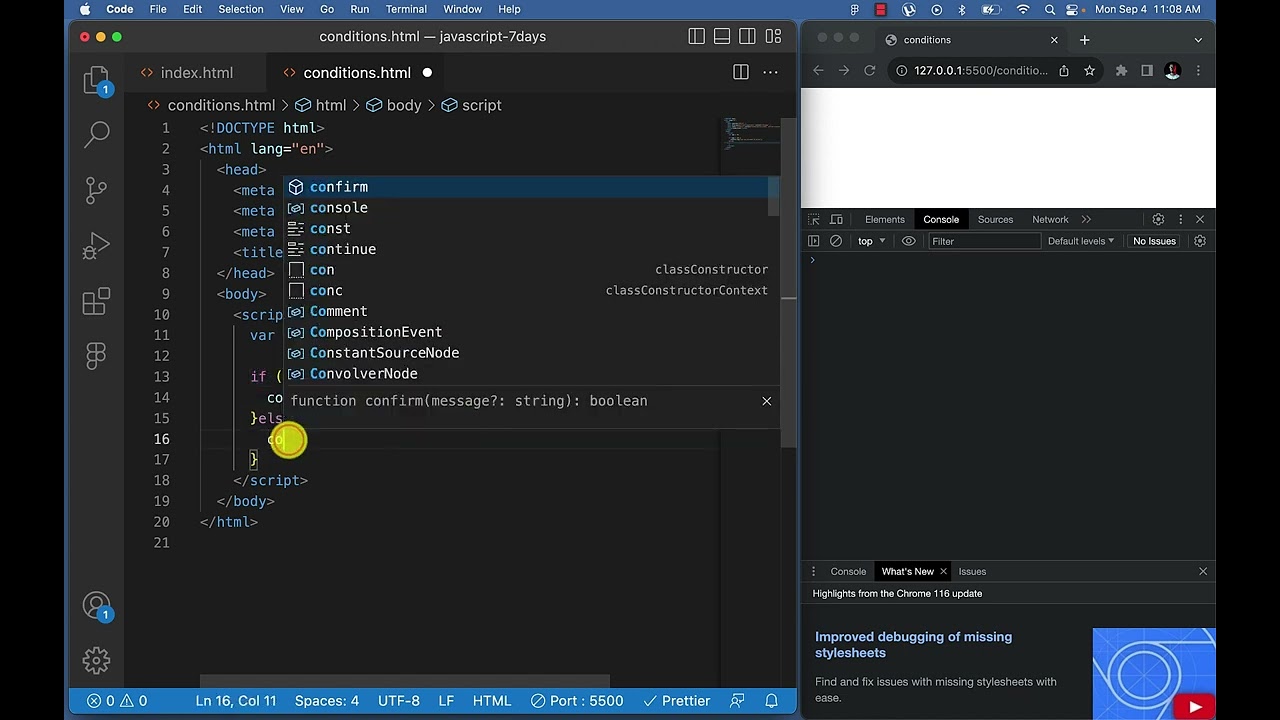Open the Explorer view in activity bar
Screen dimensions: 1280x720
97,82
